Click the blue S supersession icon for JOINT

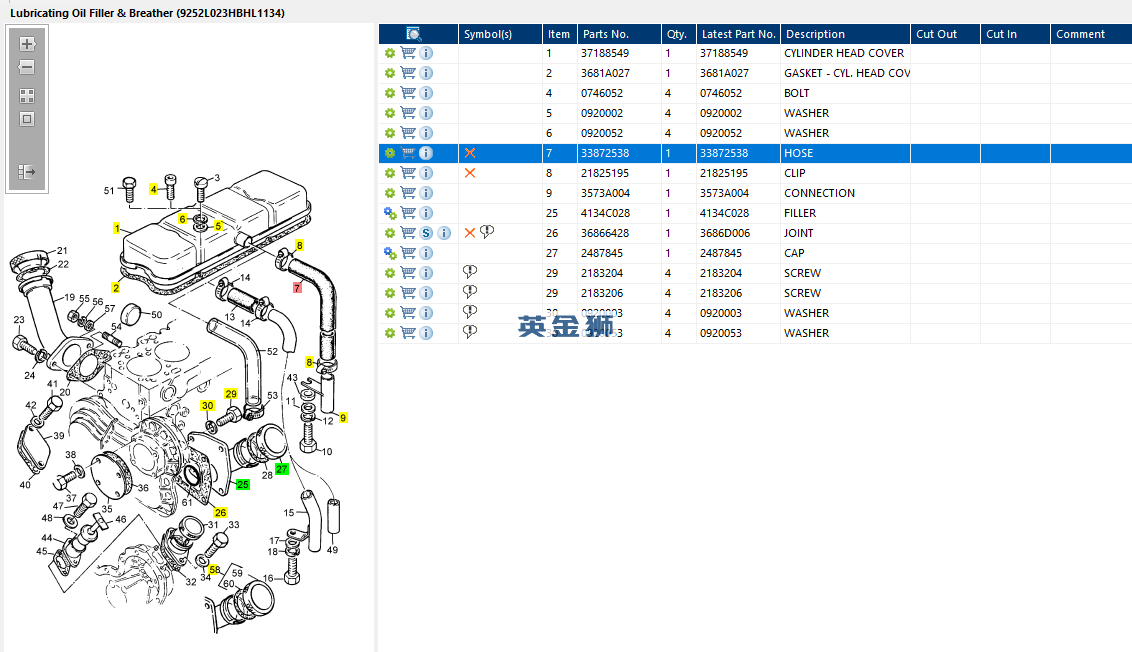click(x=426, y=233)
